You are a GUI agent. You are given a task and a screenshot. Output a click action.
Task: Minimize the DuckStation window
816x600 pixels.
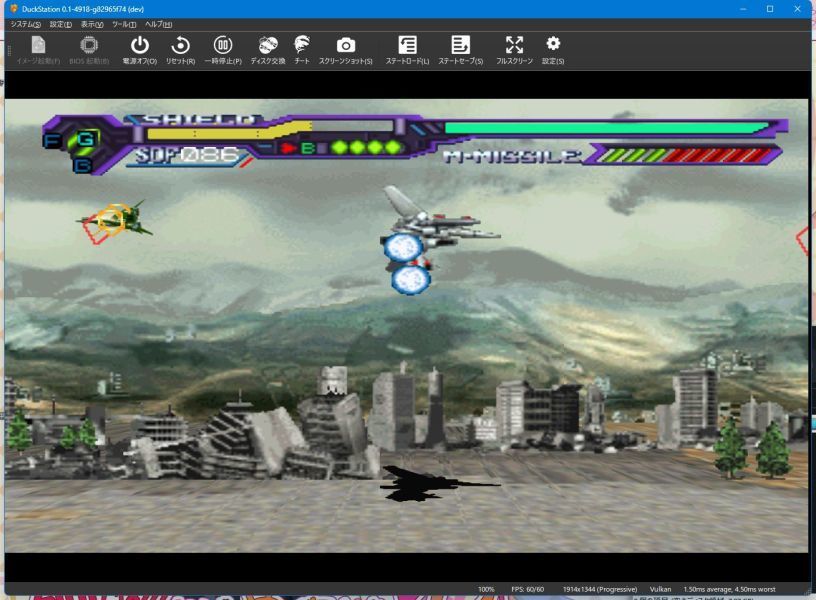(743, 9)
